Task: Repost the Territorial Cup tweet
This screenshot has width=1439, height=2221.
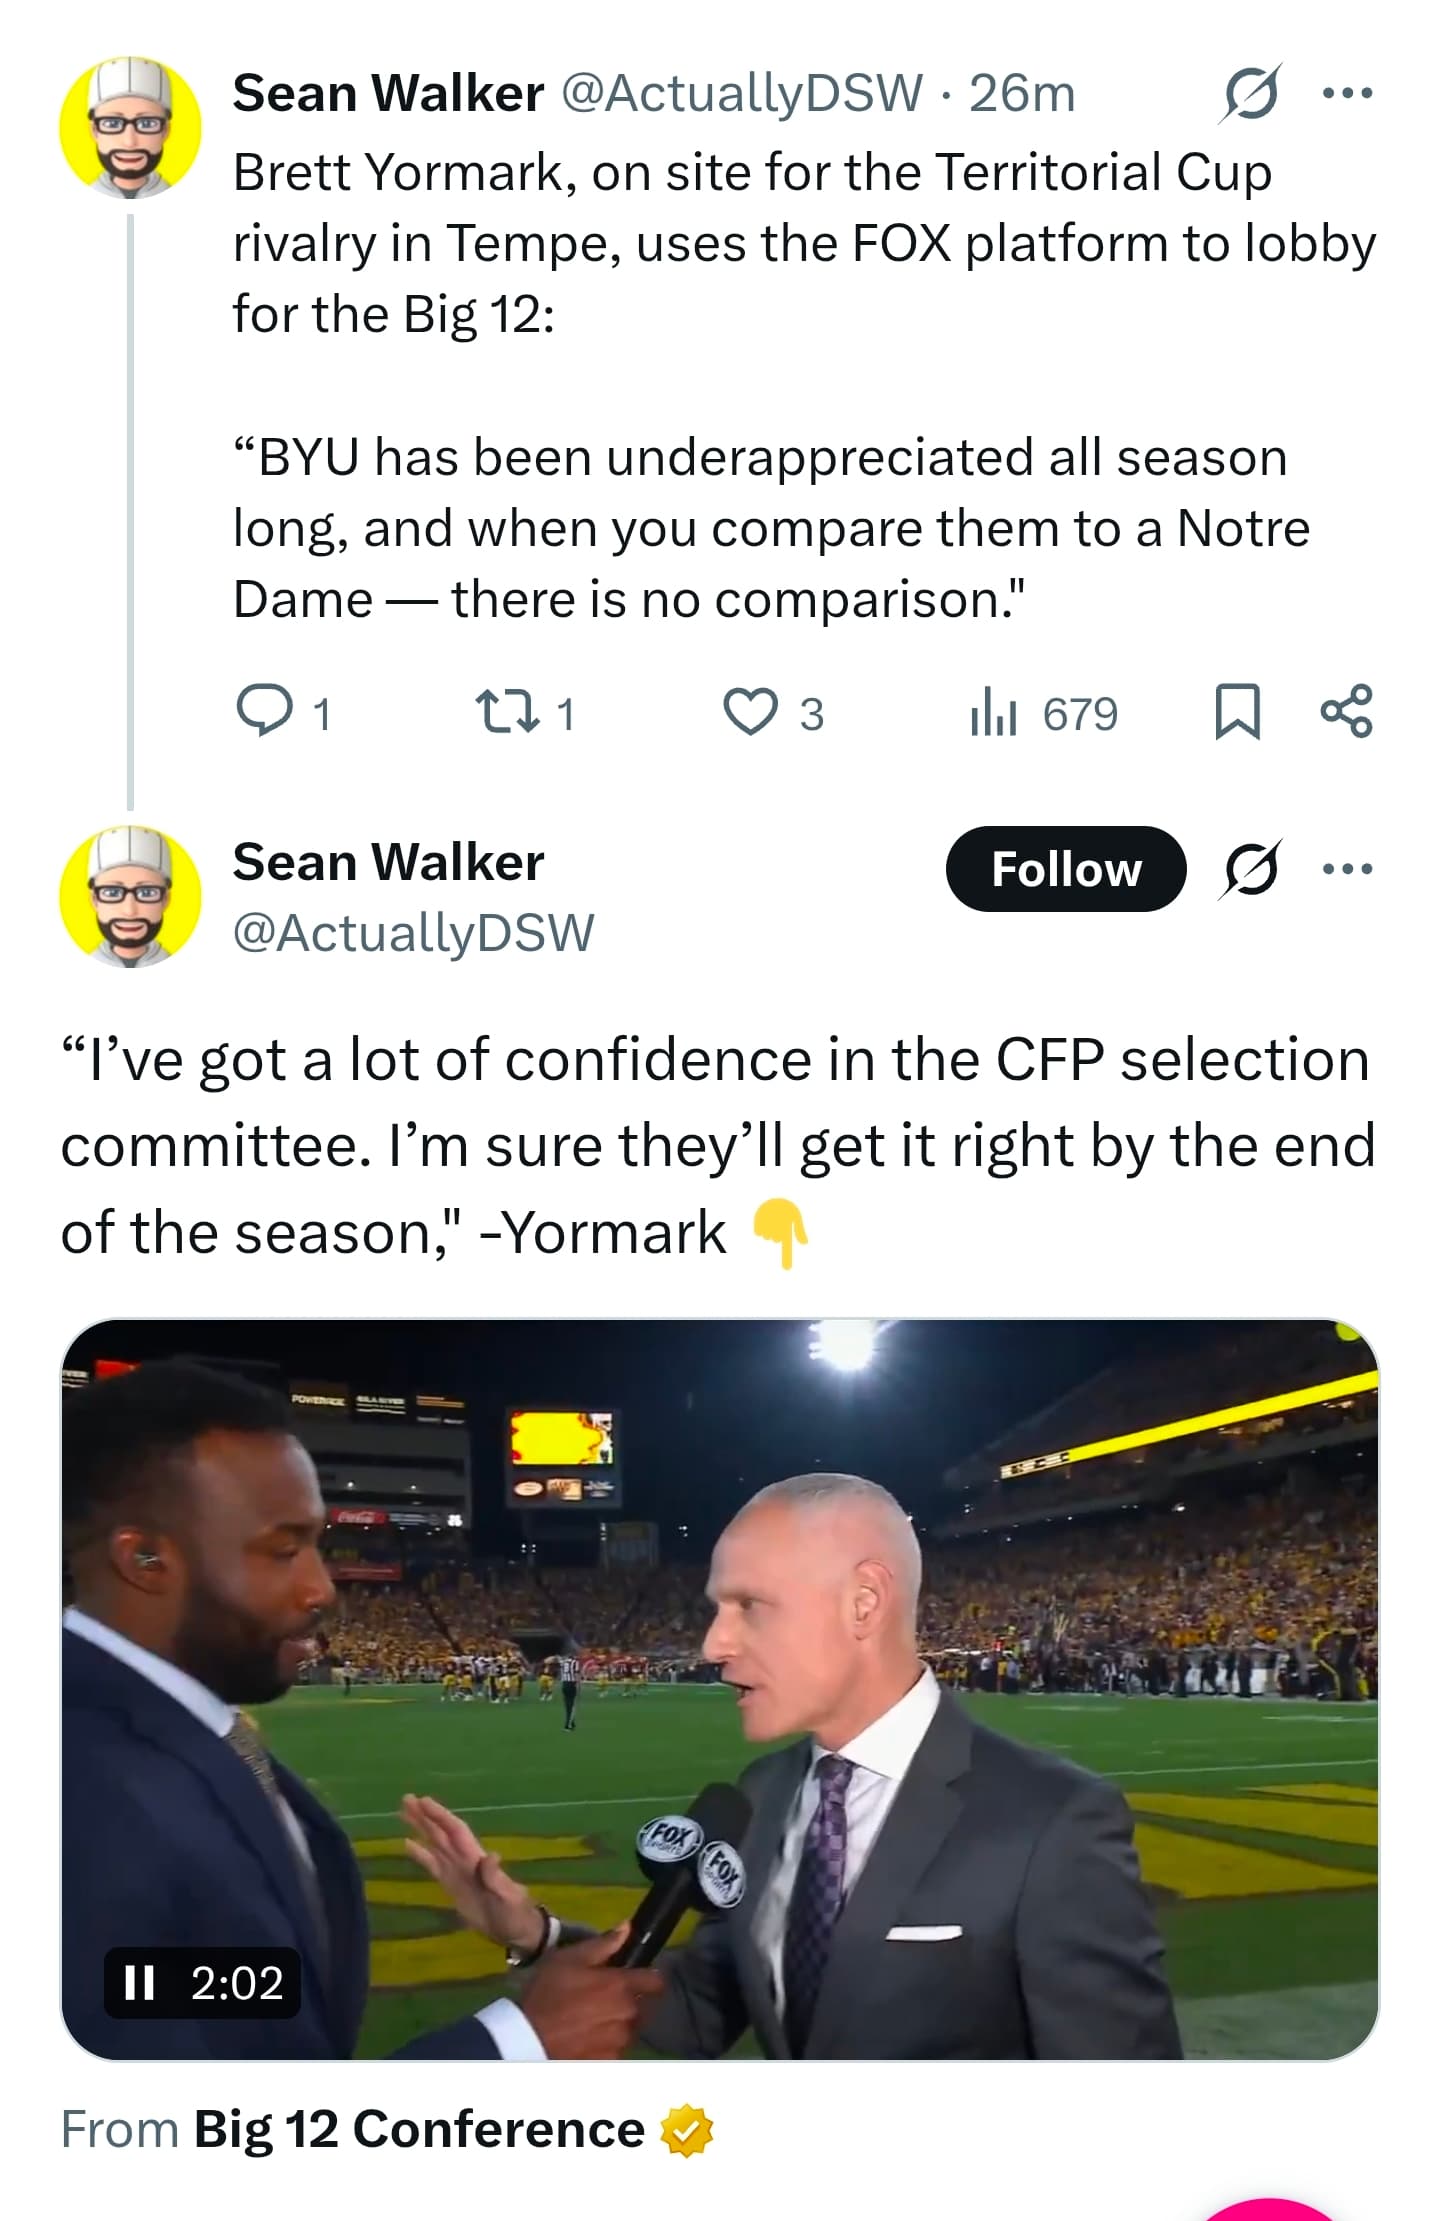Action: tap(507, 713)
